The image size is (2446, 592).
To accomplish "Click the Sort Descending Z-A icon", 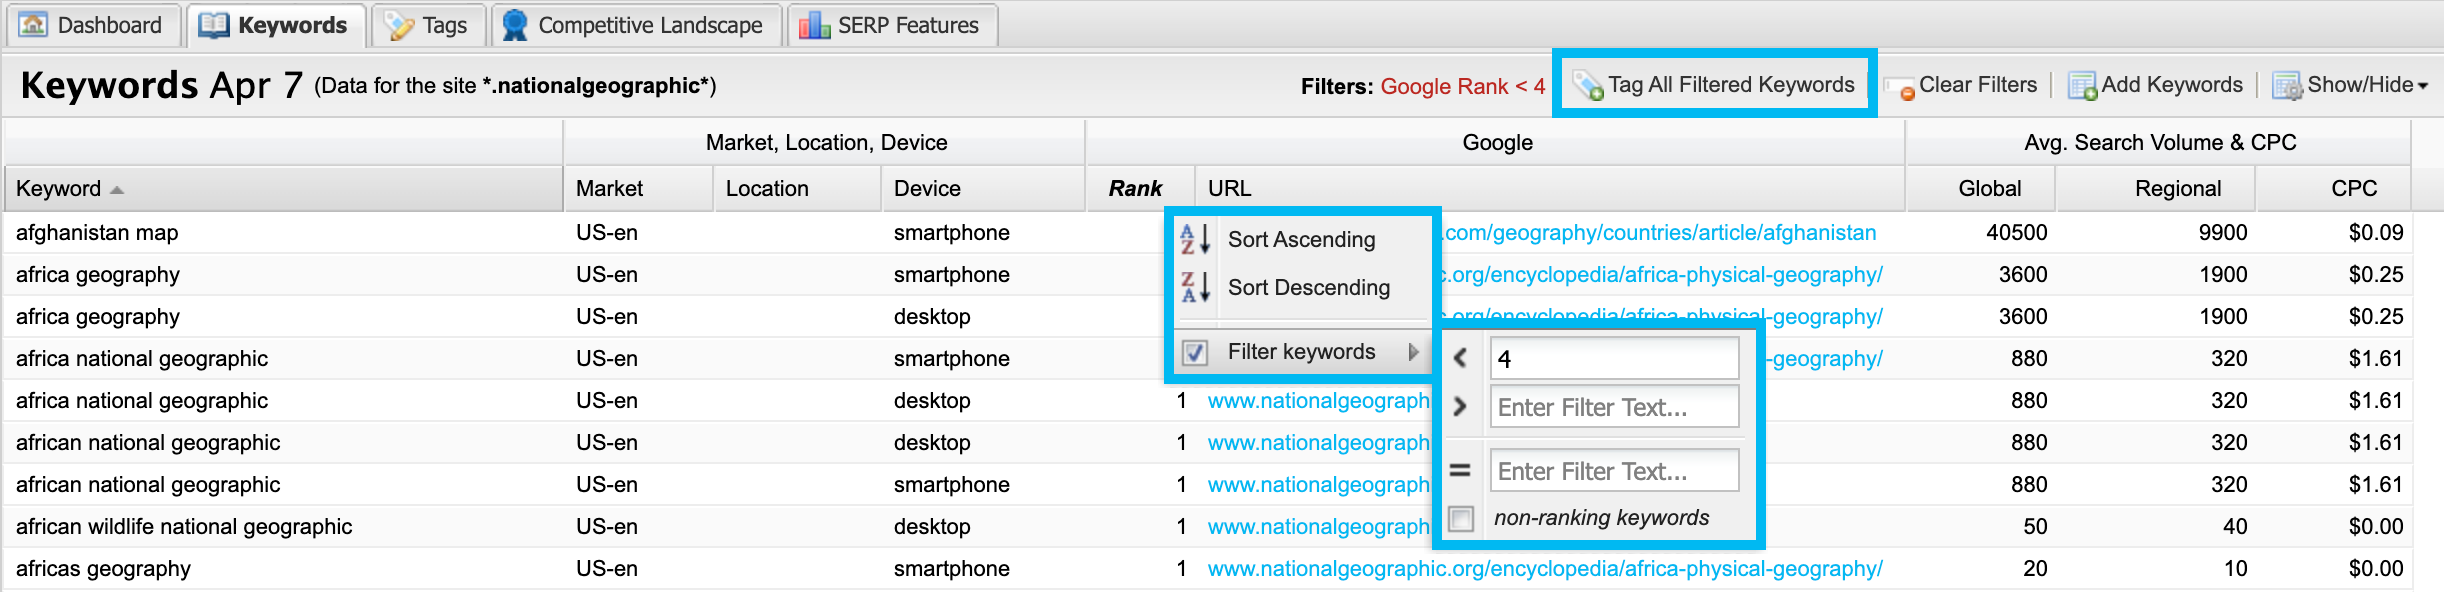I will (x=1195, y=287).
